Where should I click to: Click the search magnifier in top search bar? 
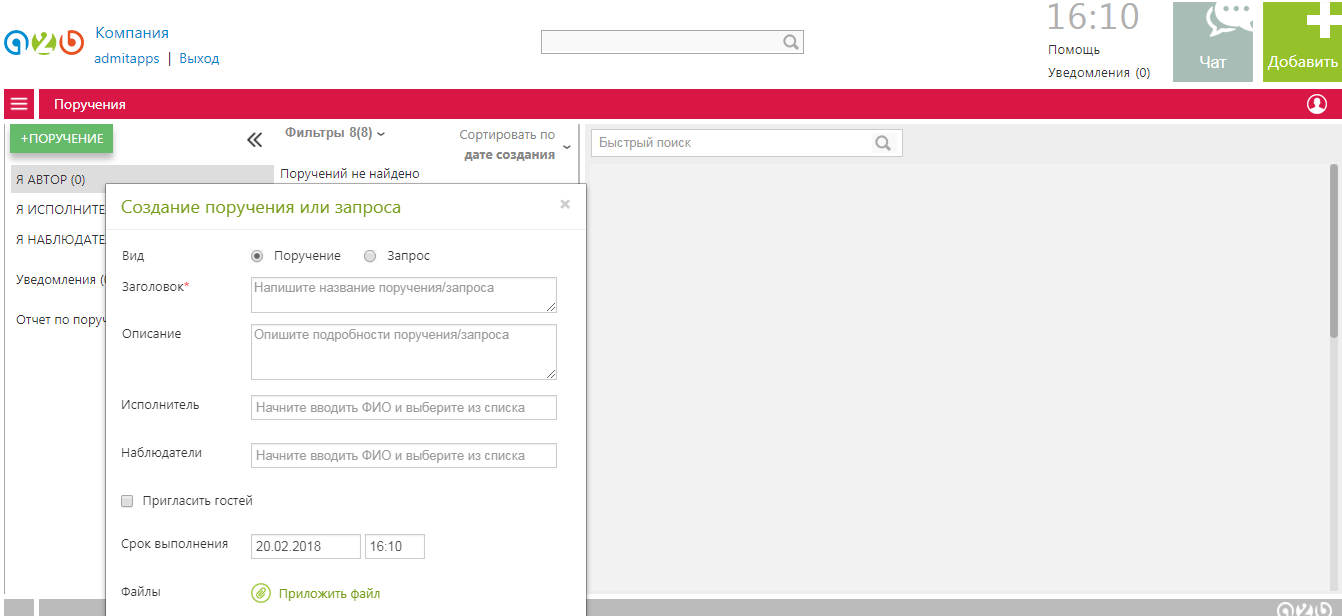(x=790, y=42)
